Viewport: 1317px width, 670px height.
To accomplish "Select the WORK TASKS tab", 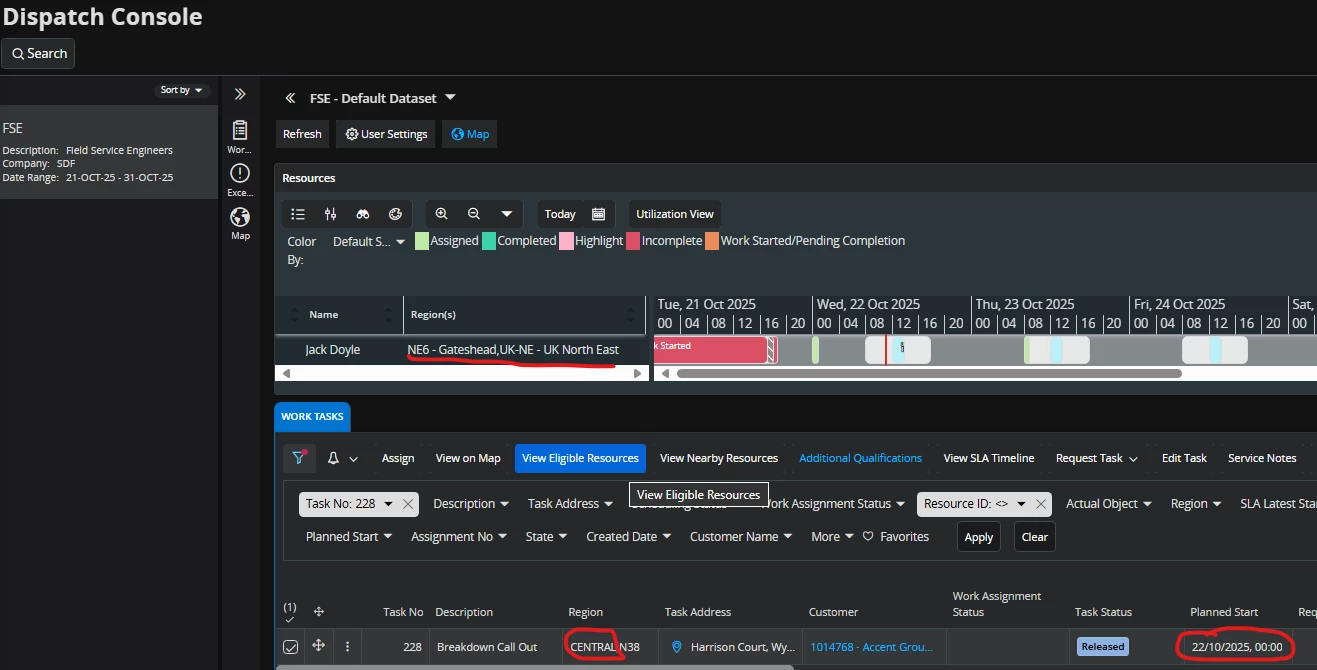I will (312, 417).
